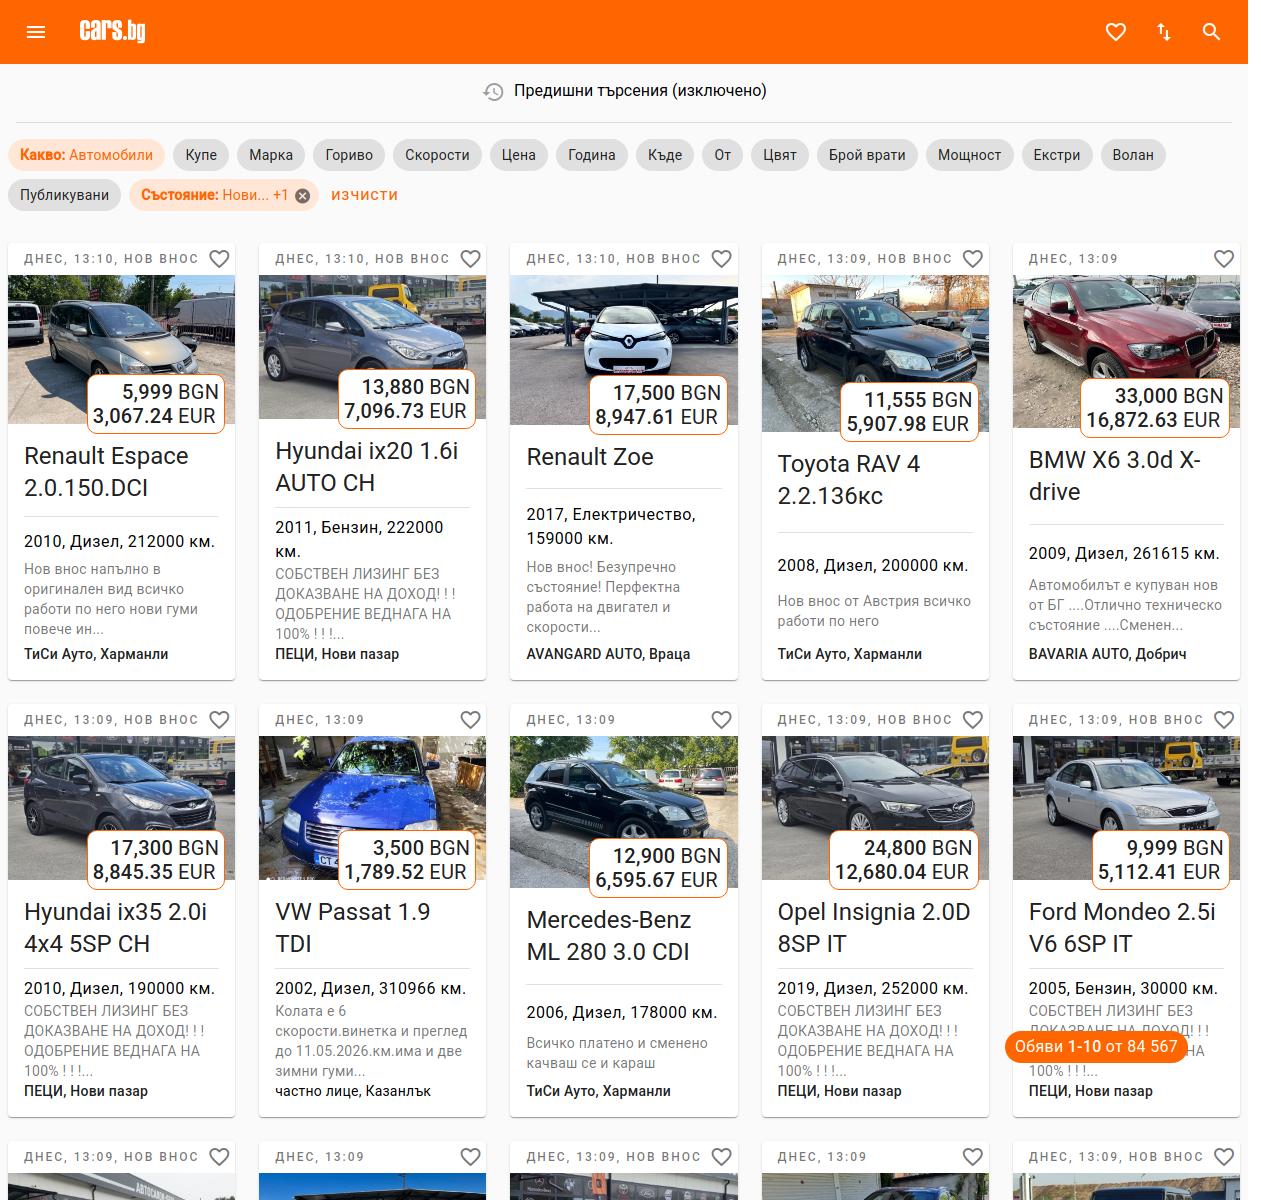Favorite the Toyota RAV 4 listing
Screen dimensions: 1280x1200
(x=972, y=259)
